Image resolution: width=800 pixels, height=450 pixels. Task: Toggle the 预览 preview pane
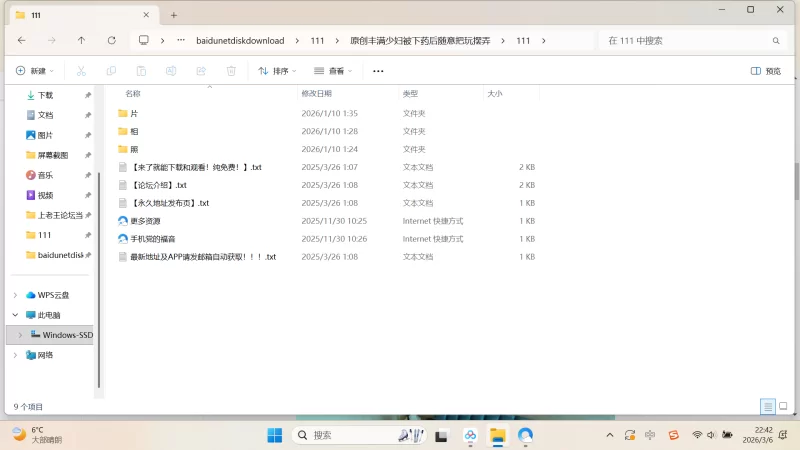point(766,71)
